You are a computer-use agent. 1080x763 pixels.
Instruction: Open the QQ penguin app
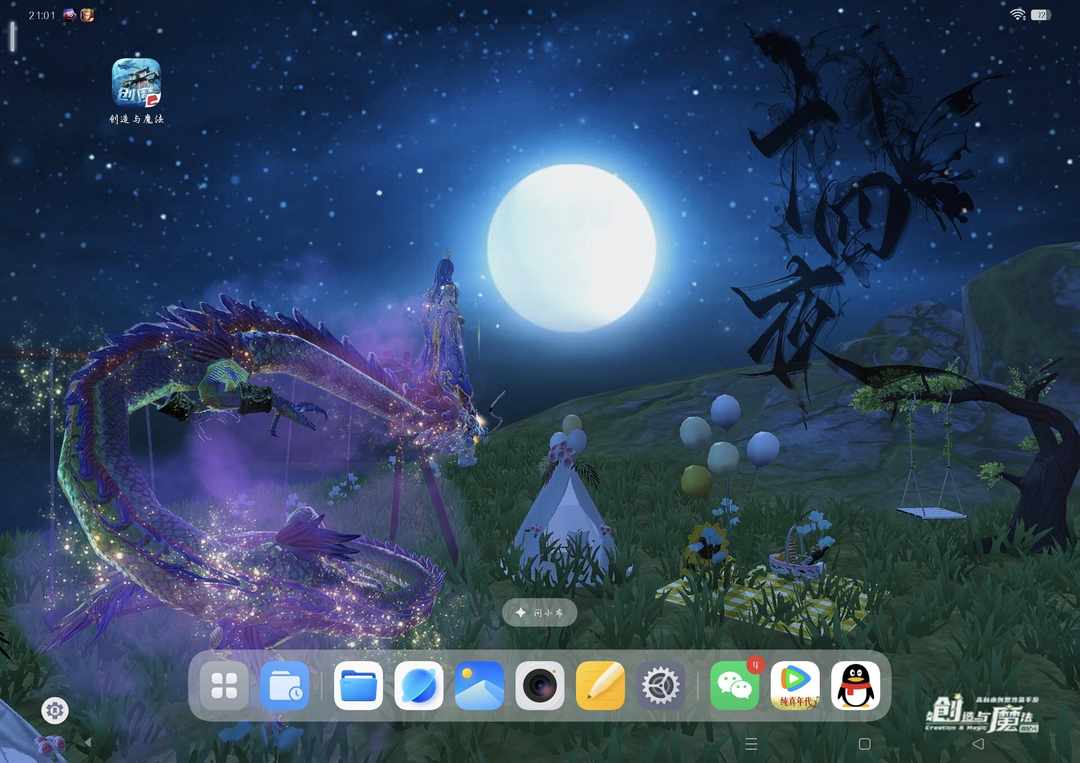(x=856, y=686)
